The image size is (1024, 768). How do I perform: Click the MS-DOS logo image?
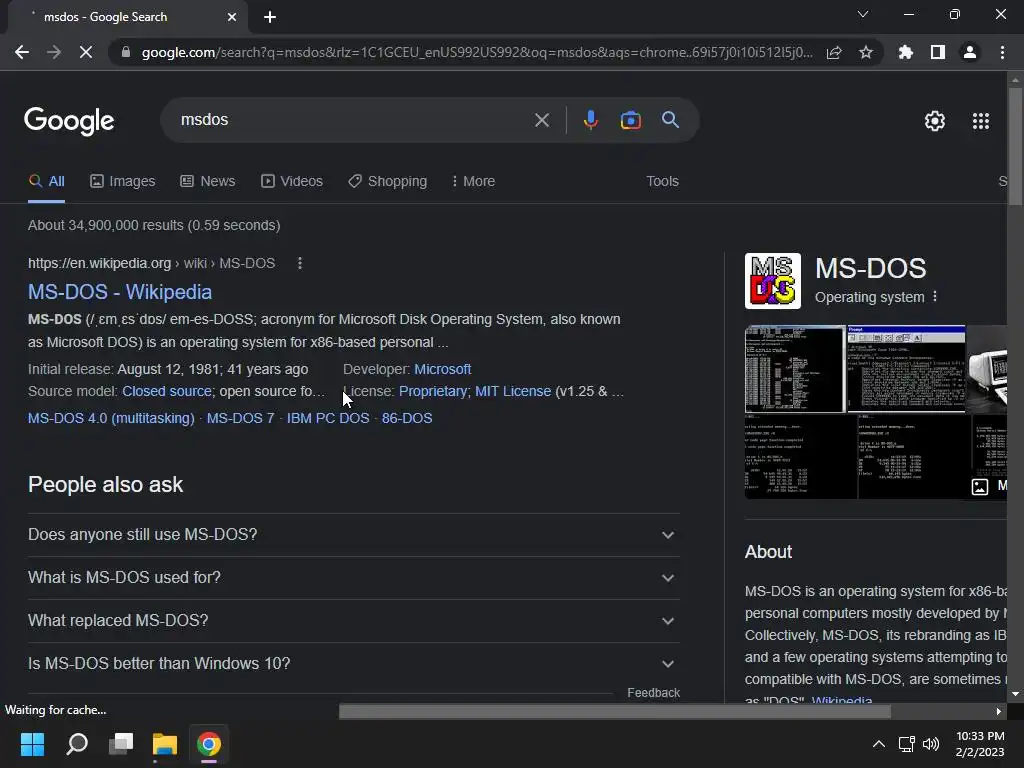pyautogui.click(x=773, y=281)
